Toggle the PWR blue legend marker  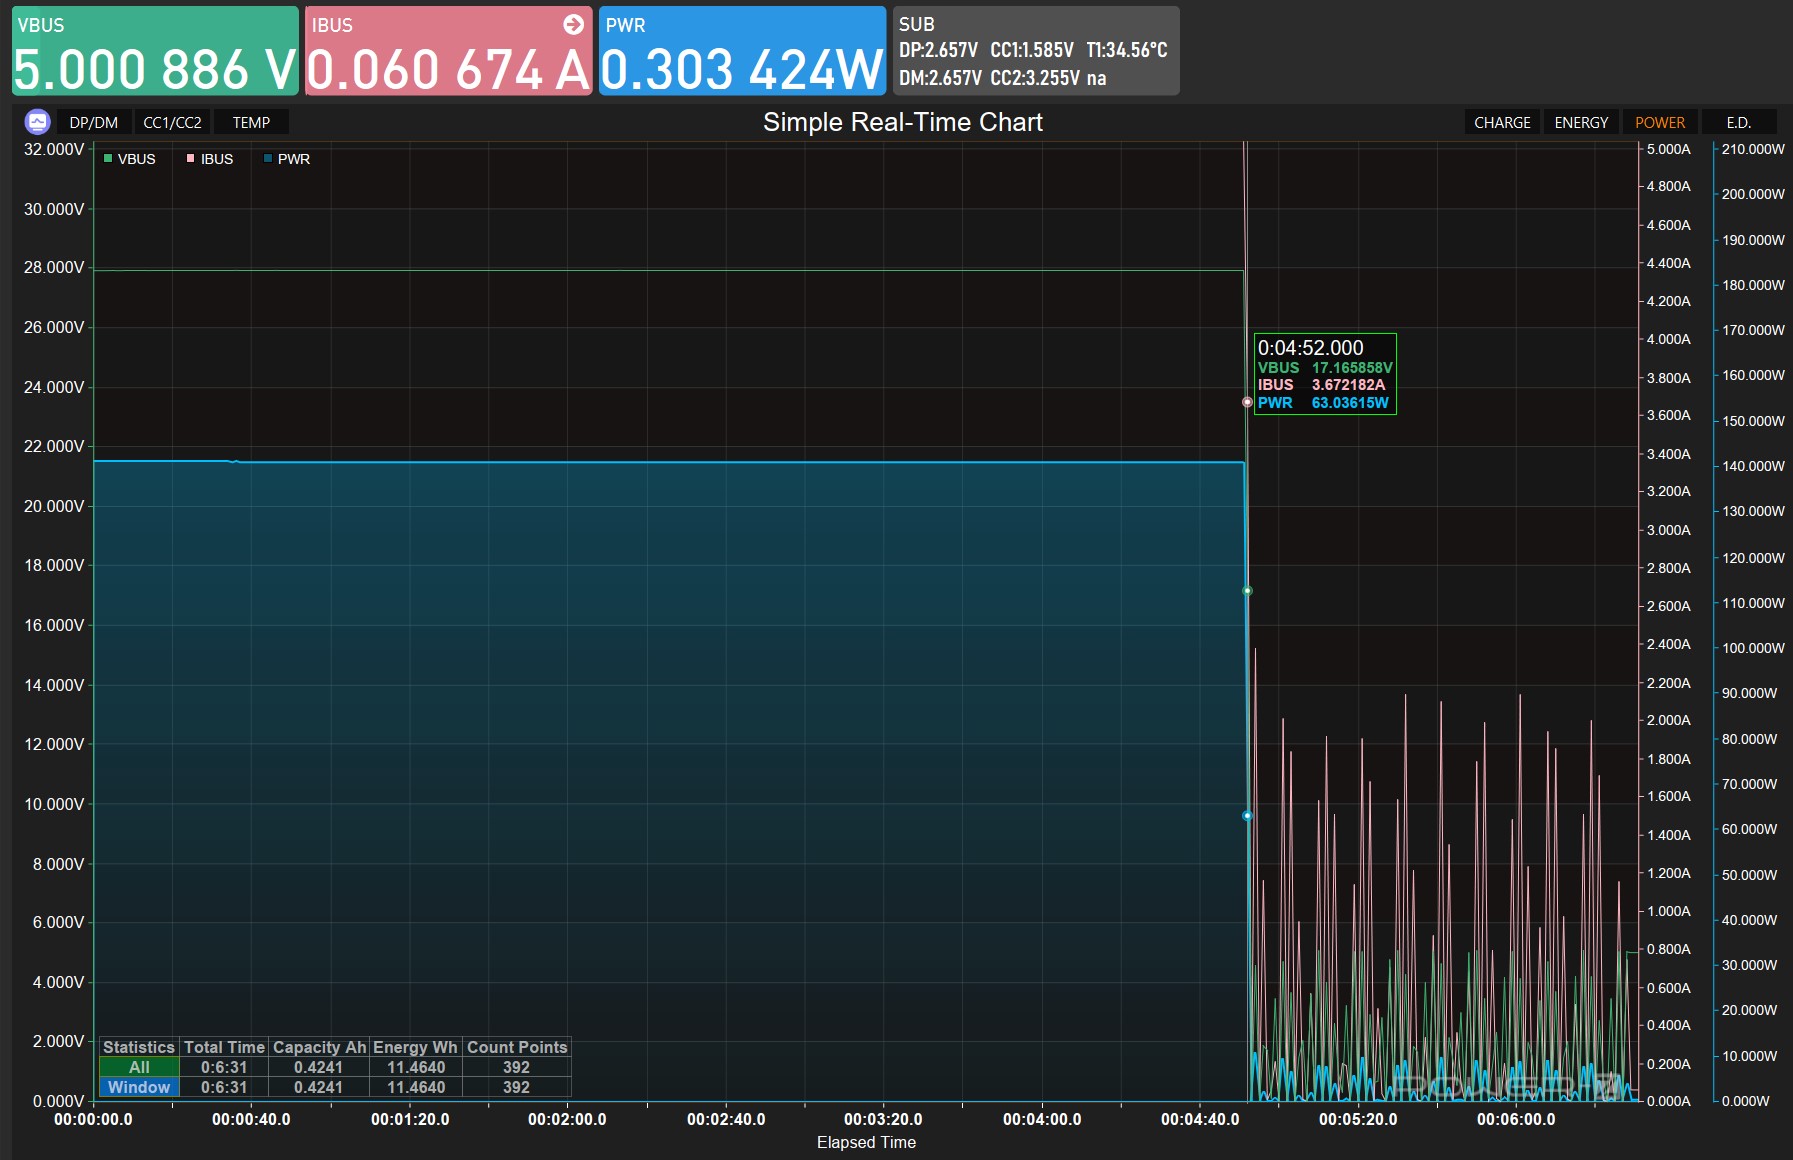coord(268,159)
